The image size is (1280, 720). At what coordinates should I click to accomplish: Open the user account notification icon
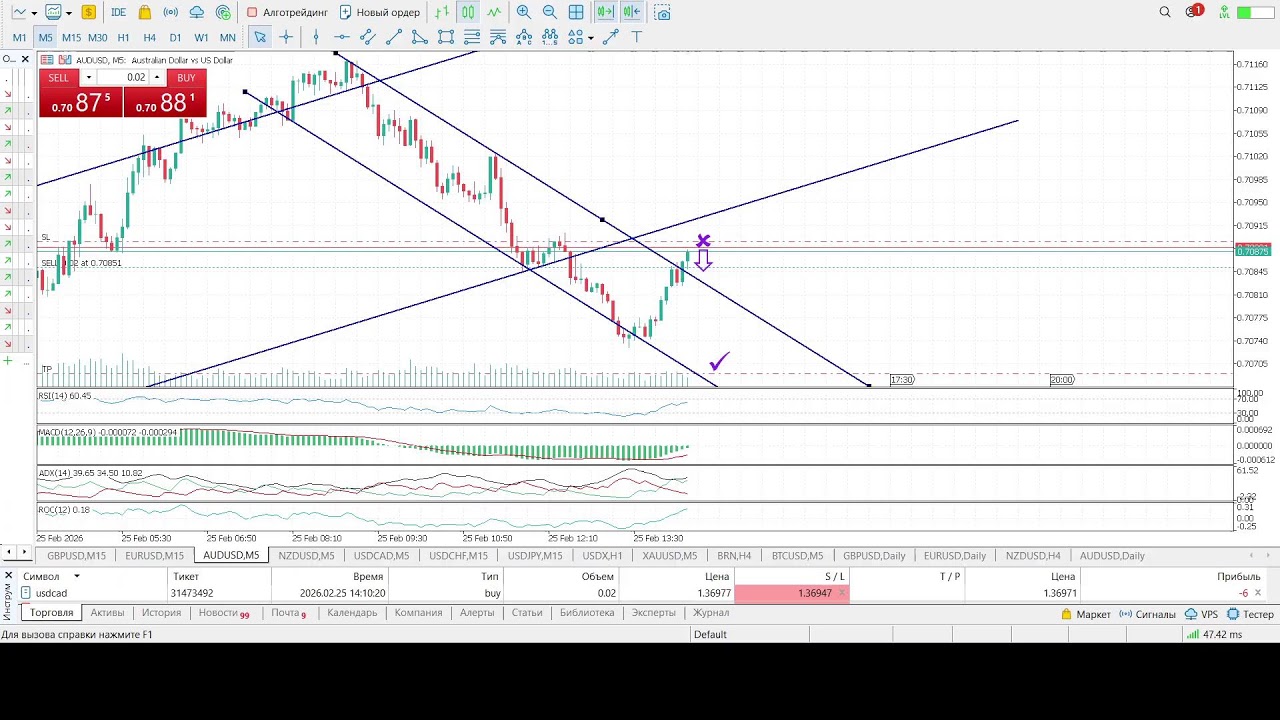tap(1193, 12)
